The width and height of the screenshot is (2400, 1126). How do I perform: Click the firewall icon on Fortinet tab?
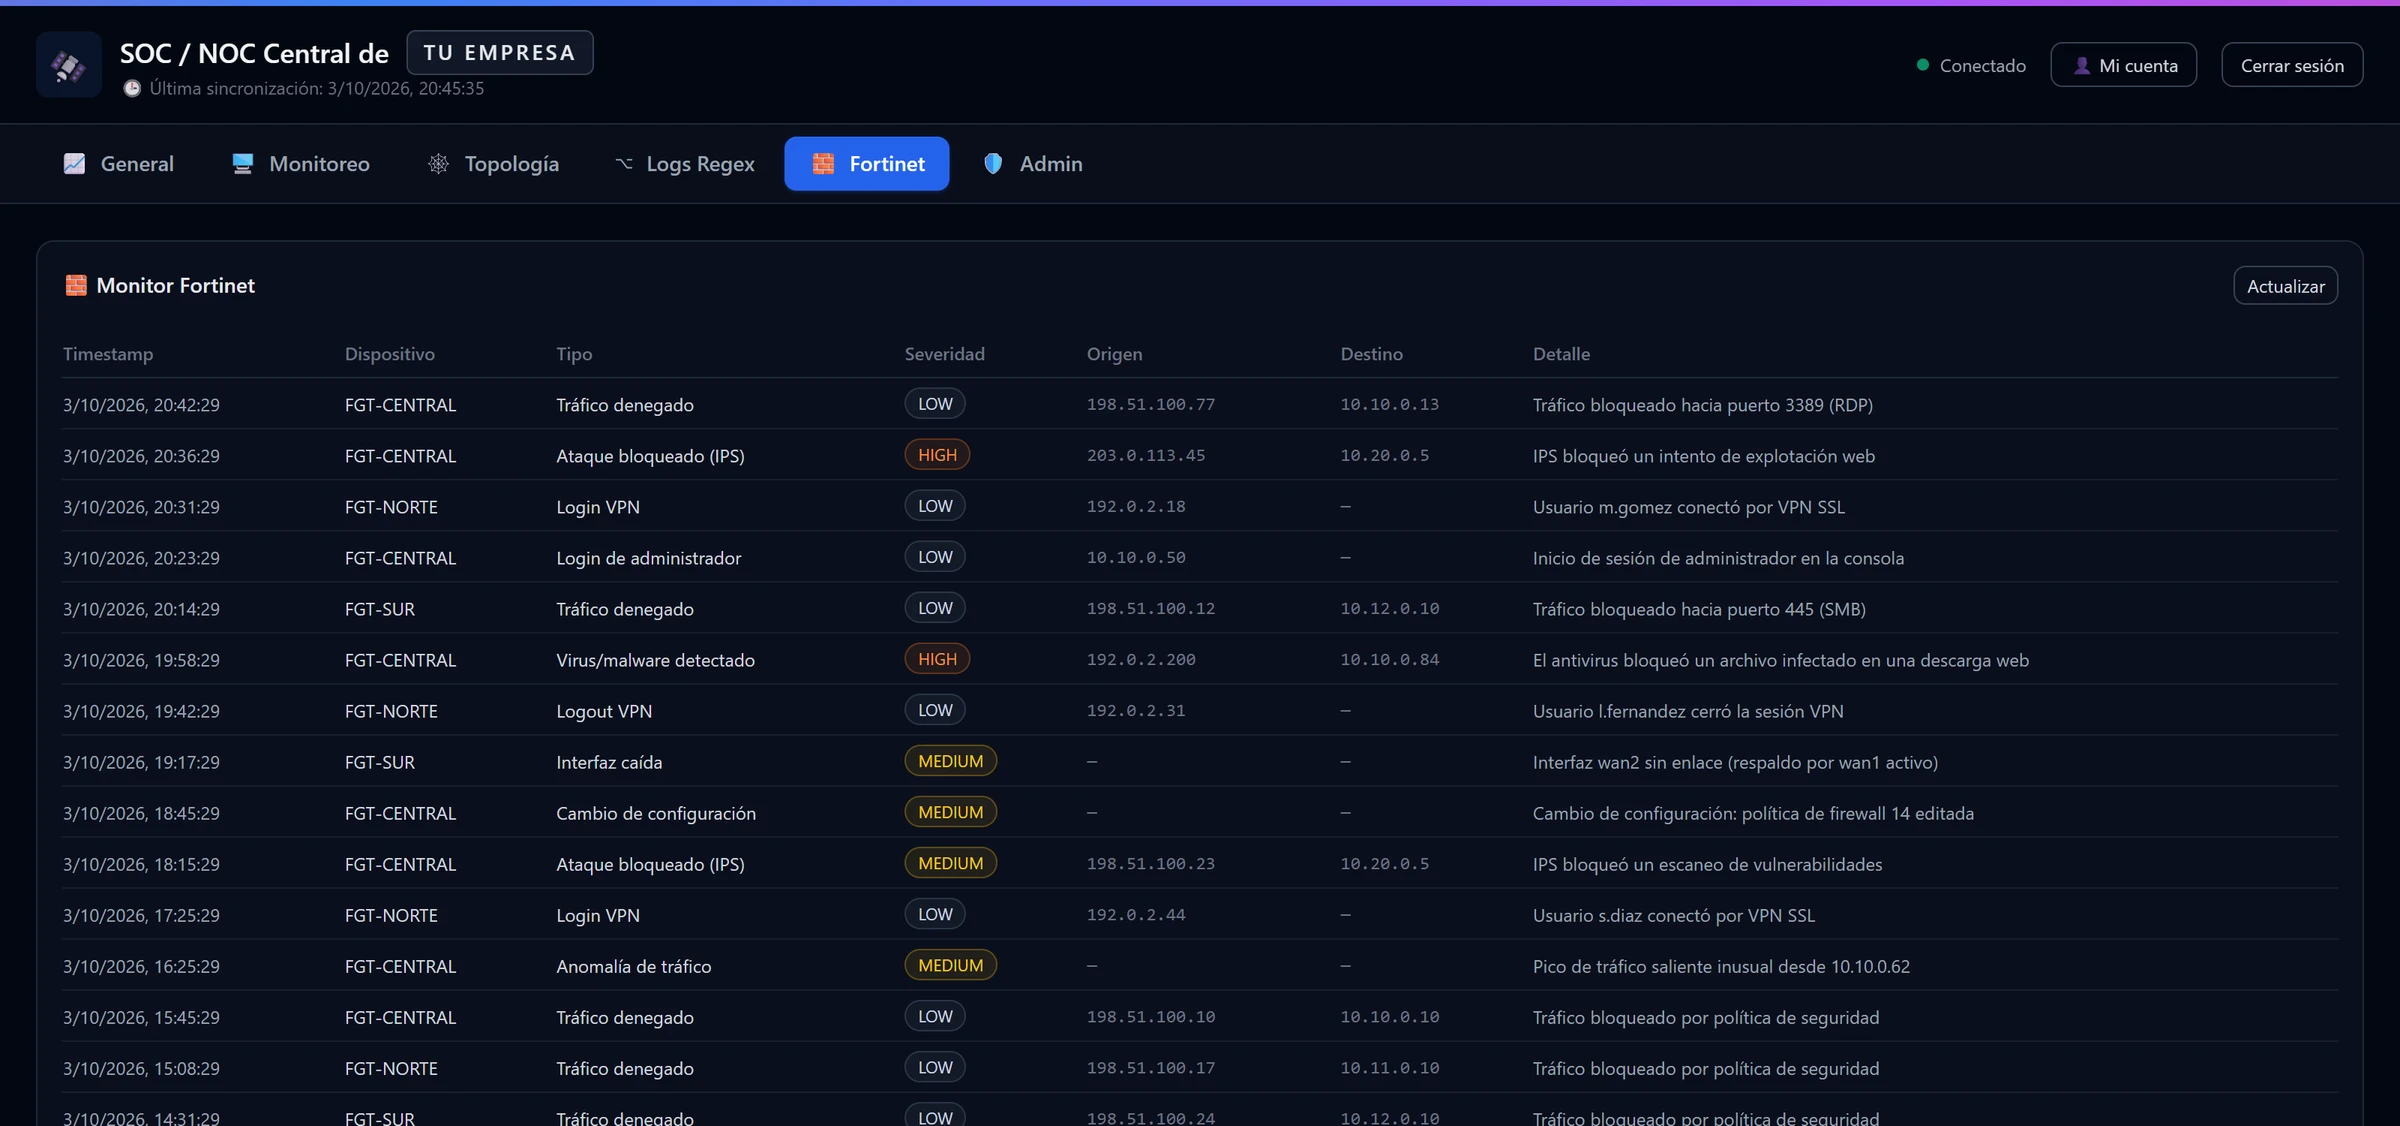pos(823,163)
